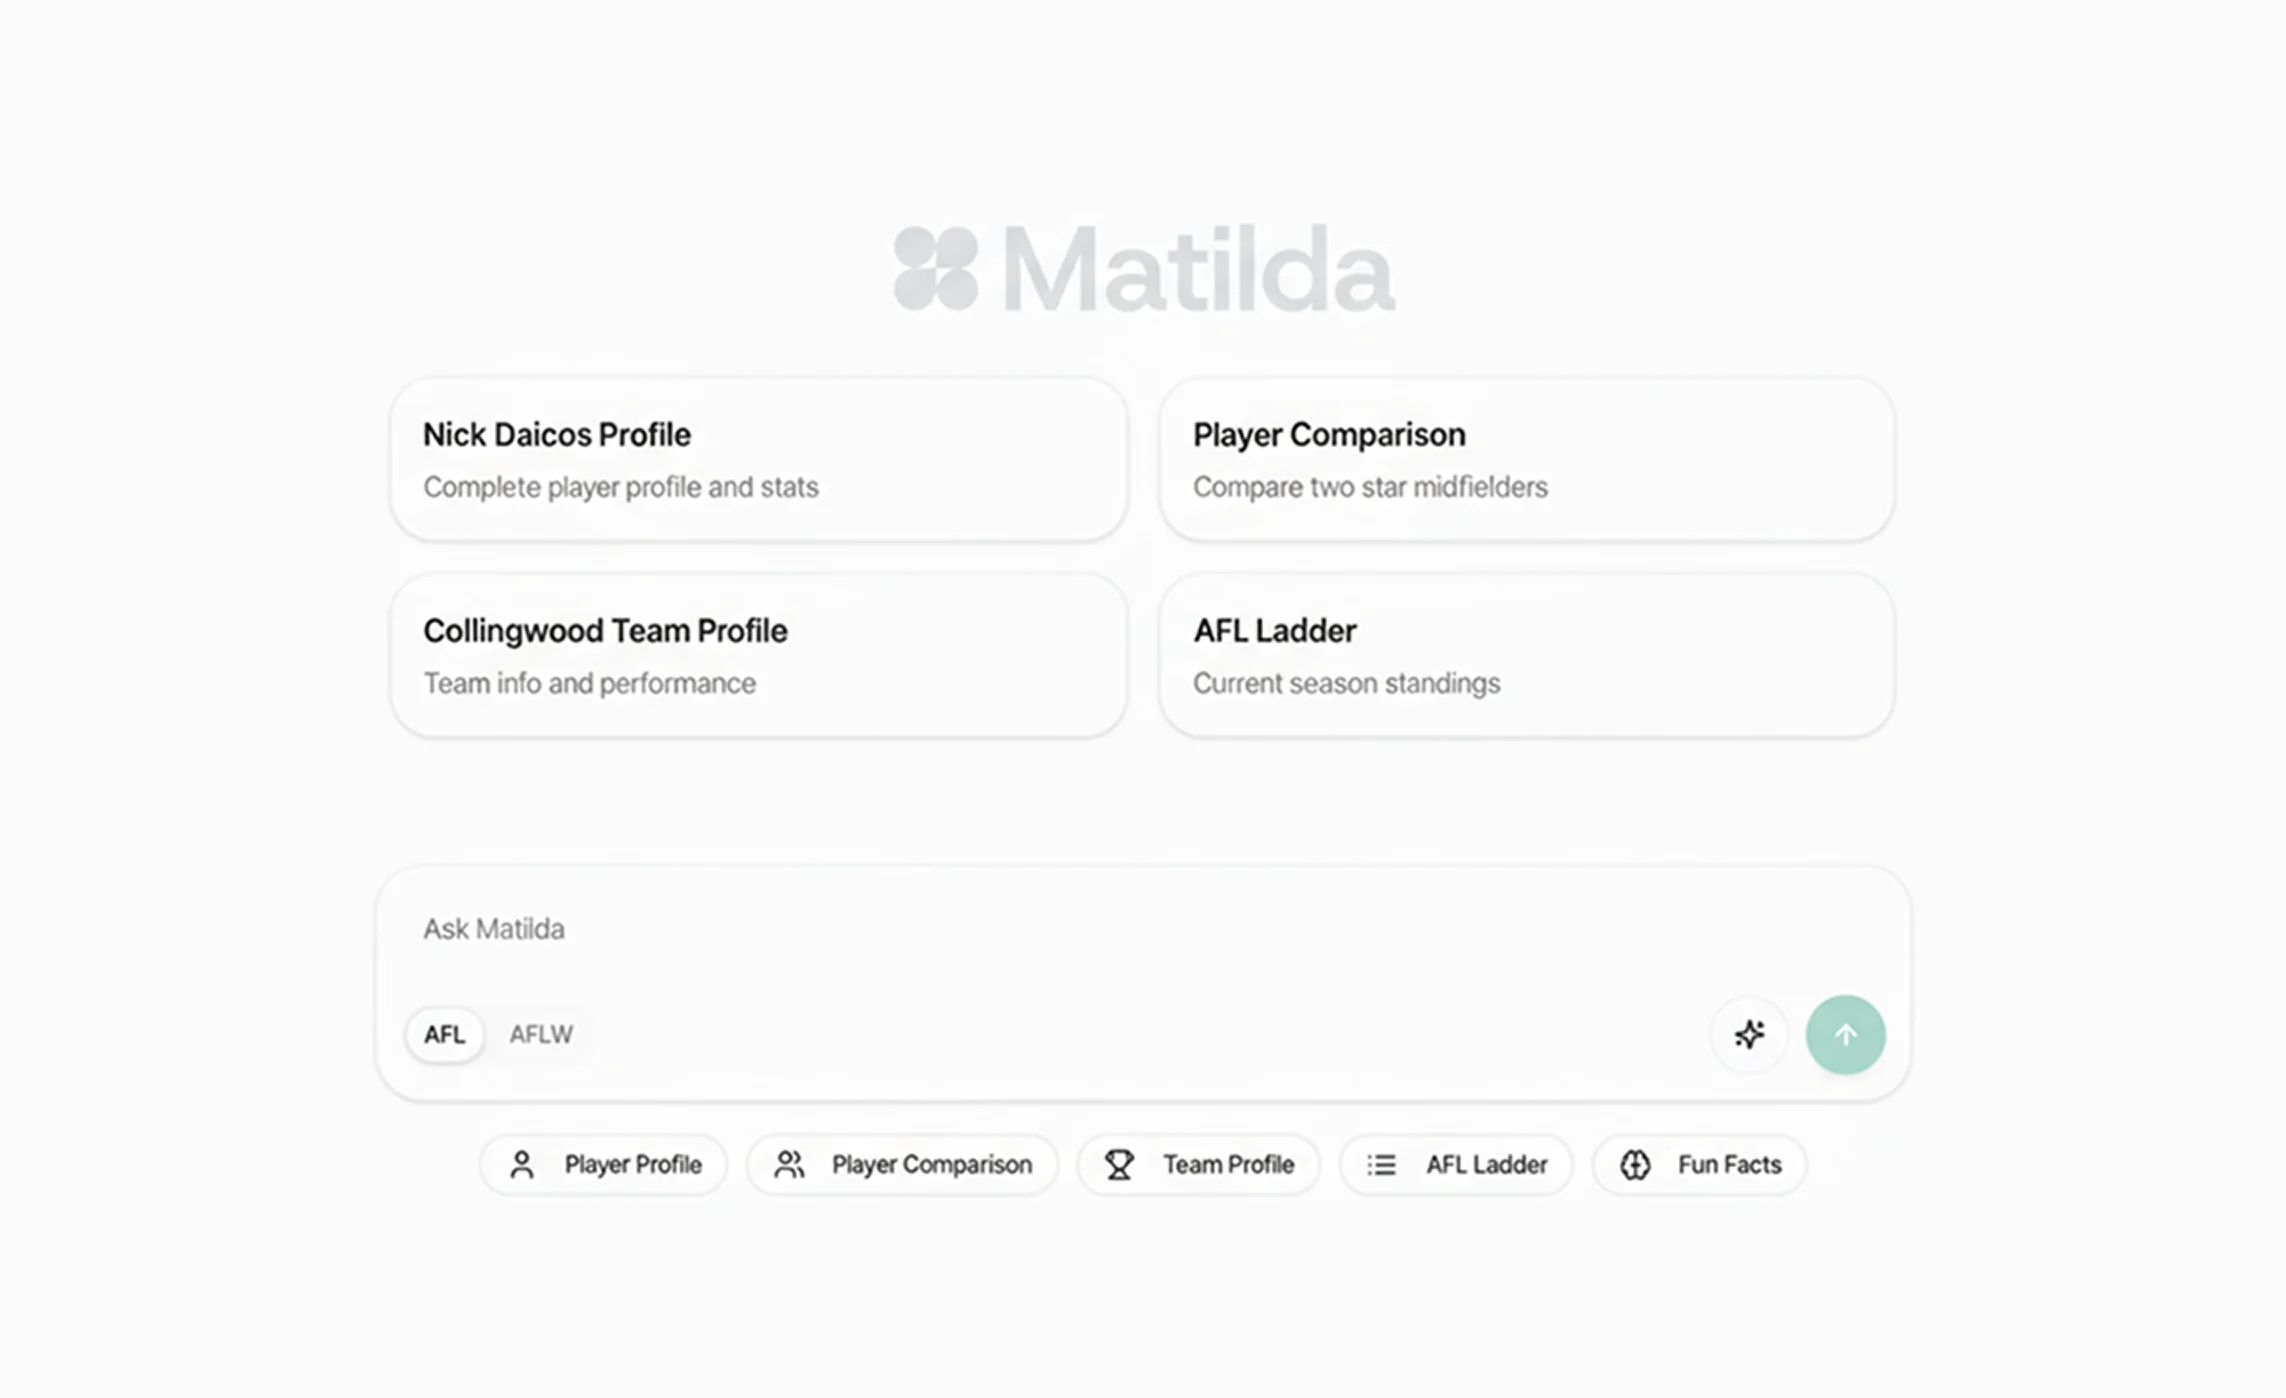Open the Nick Daicos Profile card
This screenshot has width=2286, height=1398.
[x=758, y=459]
